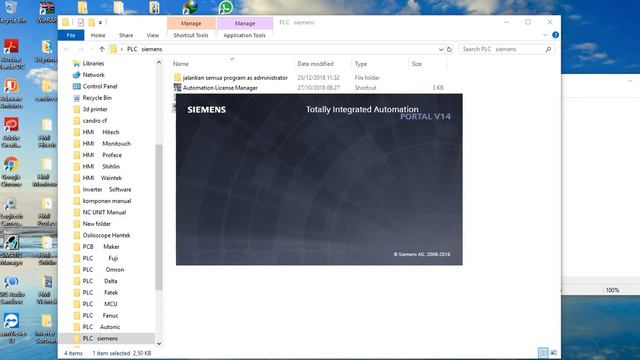Select the PLC Omron folder
Viewport: 640px width, 360px height.
(103, 269)
